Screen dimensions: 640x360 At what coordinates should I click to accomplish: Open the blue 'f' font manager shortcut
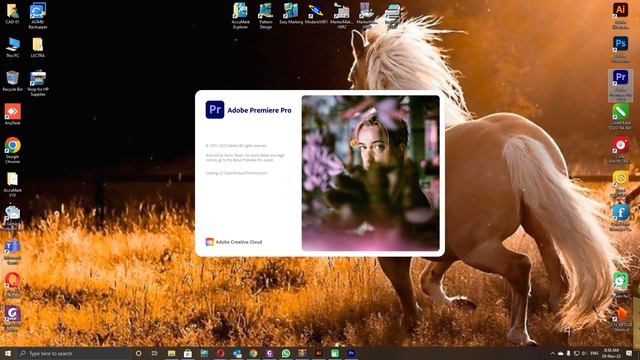[620, 218]
